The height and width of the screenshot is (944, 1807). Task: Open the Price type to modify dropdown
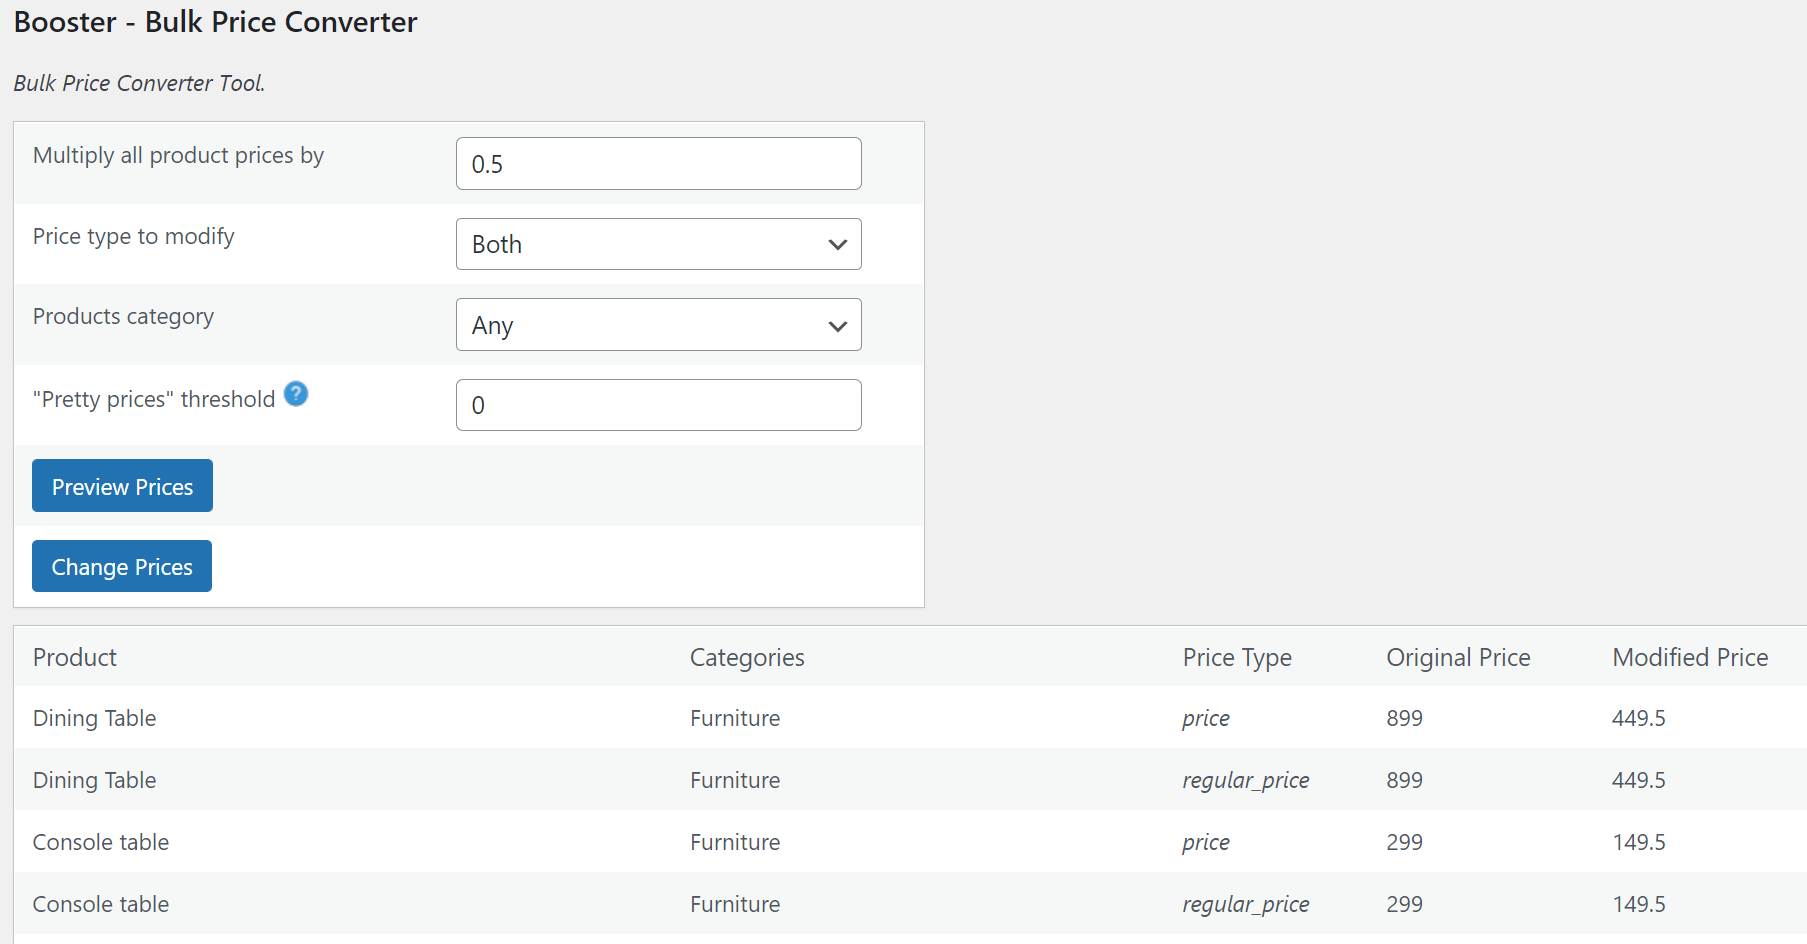pyautogui.click(x=658, y=244)
